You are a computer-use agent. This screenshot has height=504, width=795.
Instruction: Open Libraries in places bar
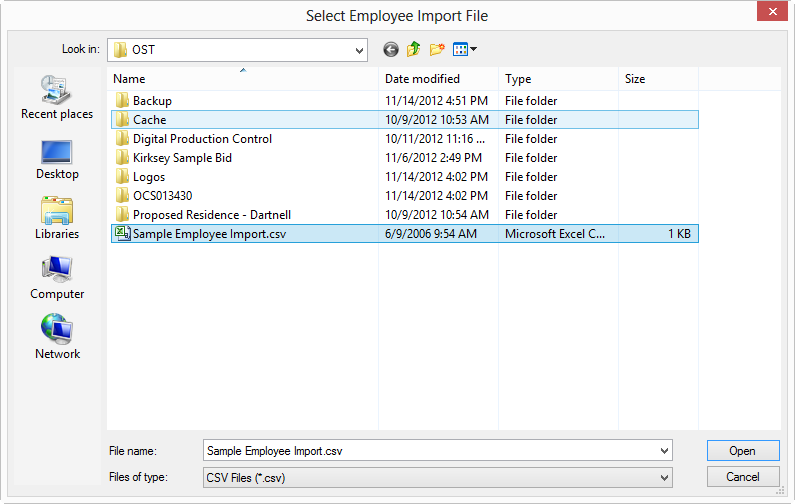click(57, 218)
